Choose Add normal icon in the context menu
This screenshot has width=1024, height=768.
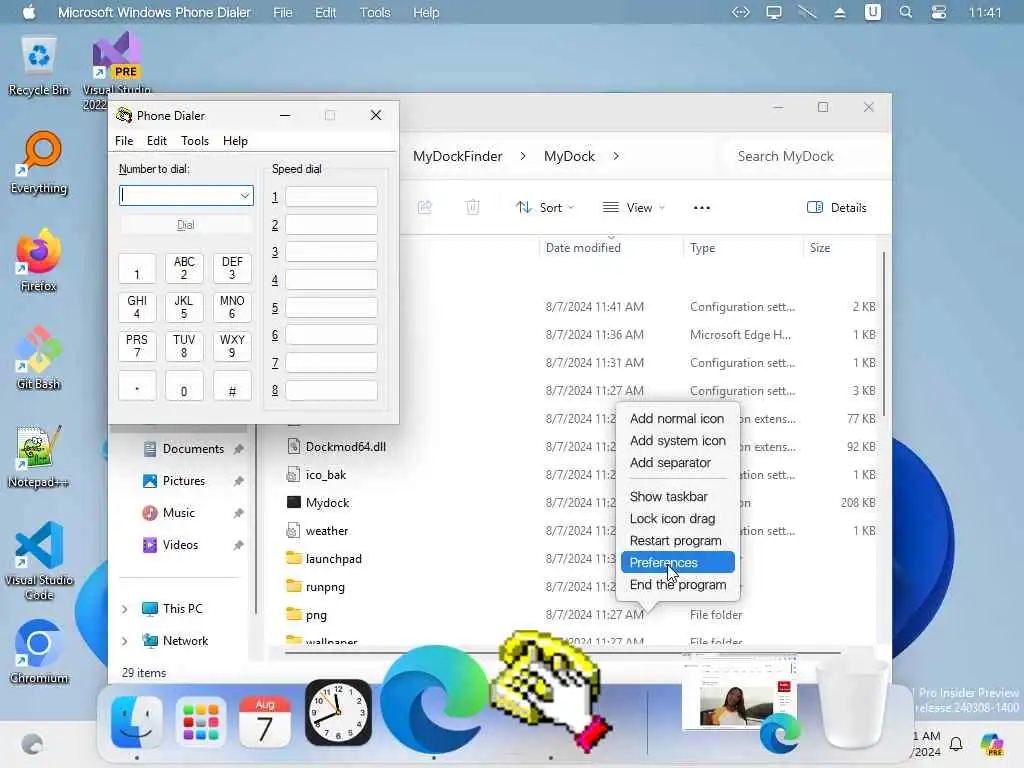[678, 419]
